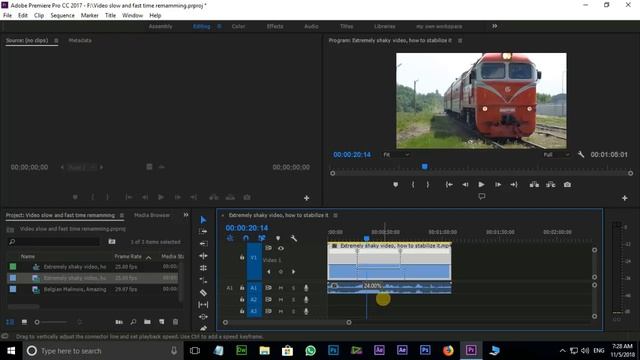The width and height of the screenshot is (640, 360).
Task: Select the Razor tool
Action: point(203,293)
